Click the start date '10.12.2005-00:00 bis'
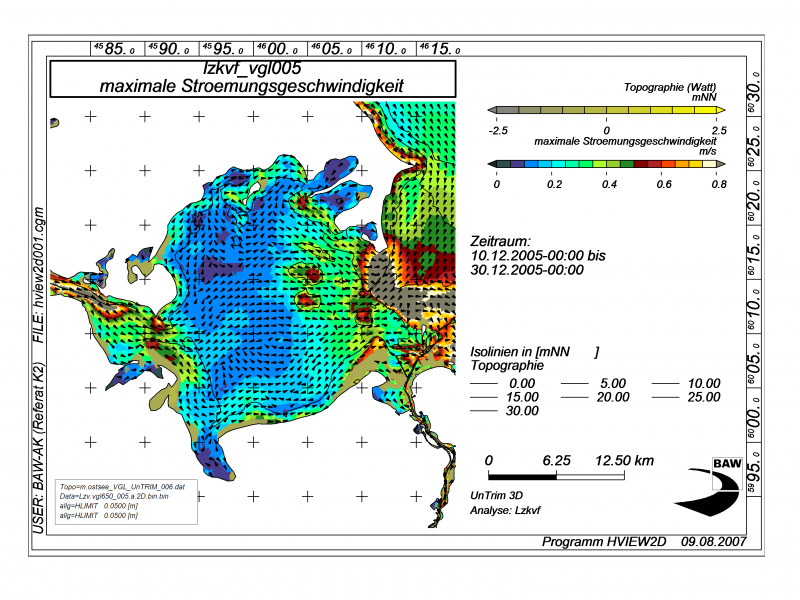 tap(538, 256)
